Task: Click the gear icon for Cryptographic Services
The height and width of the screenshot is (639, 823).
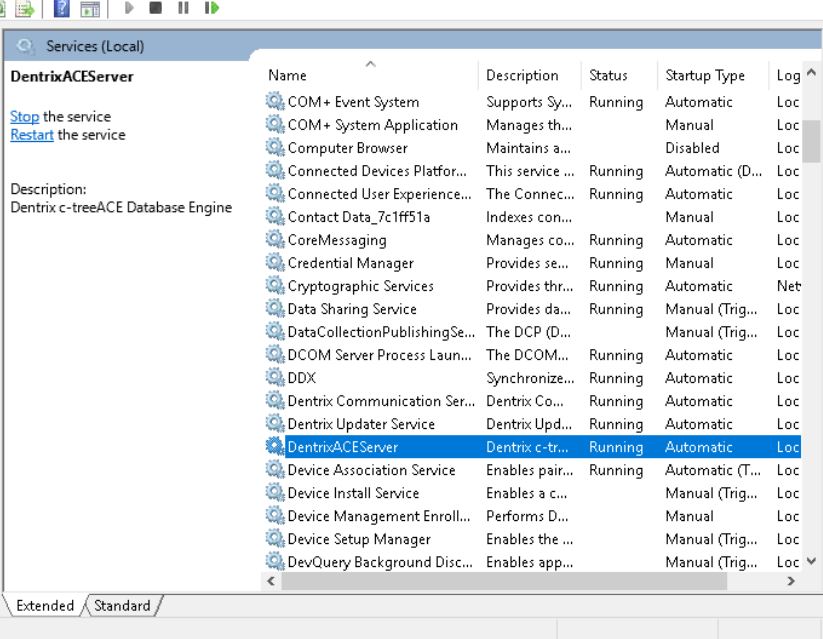Action: click(x=275, y=285)
